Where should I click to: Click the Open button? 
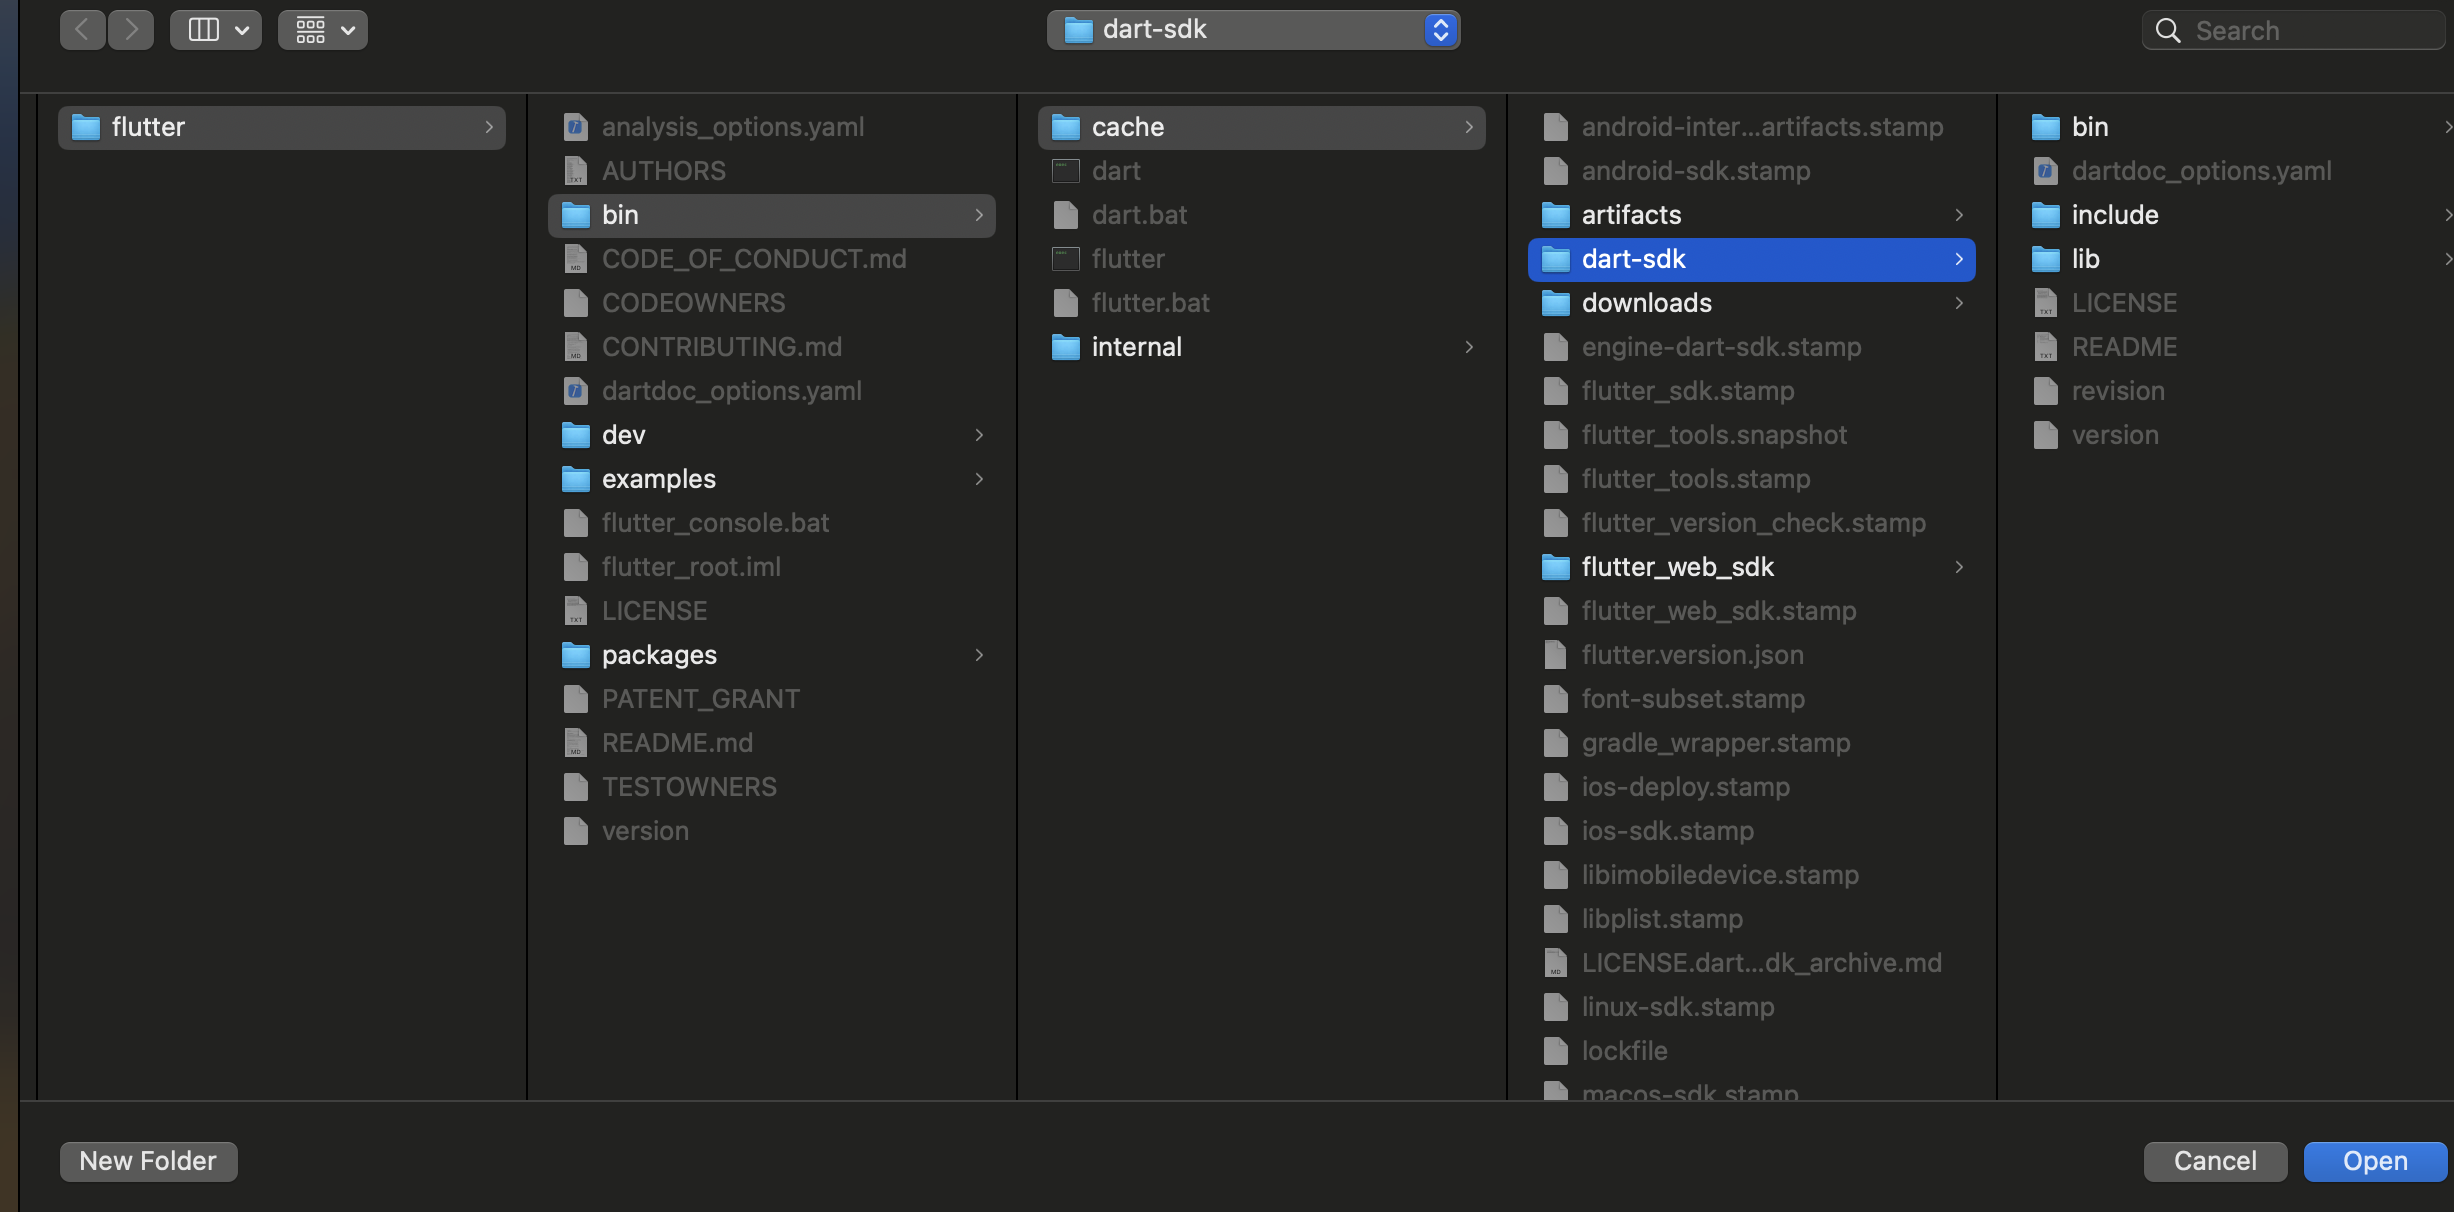(2374, 1161)
